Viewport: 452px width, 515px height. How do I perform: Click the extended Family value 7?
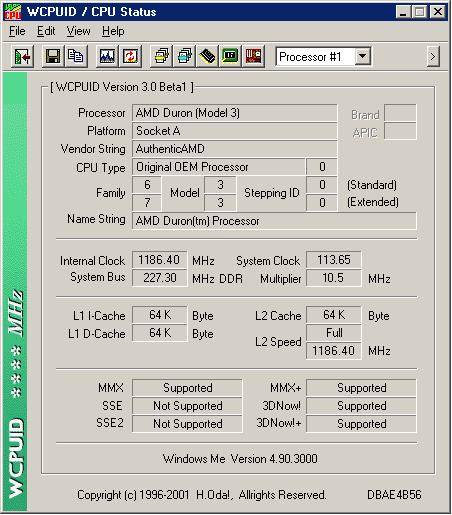pyautogui.click(x=147, y=203)
